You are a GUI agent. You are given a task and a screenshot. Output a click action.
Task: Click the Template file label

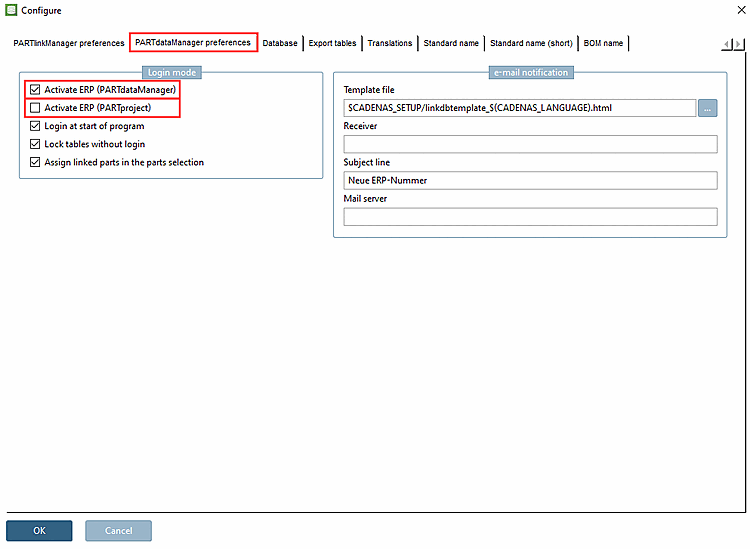pyautogui.click(x=369, y=90)
